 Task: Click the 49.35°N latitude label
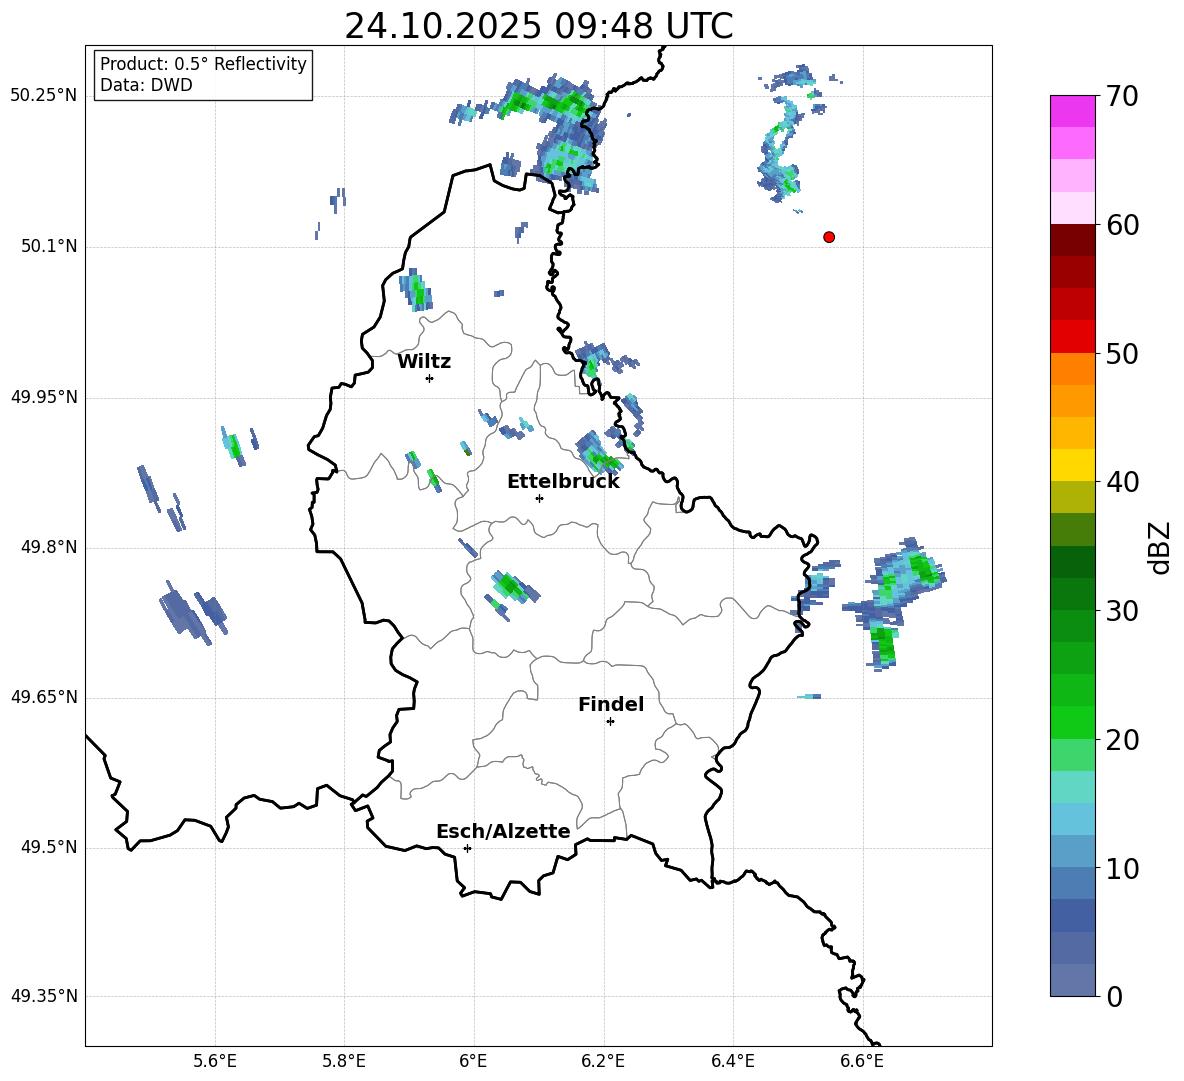tap(44, 997)
